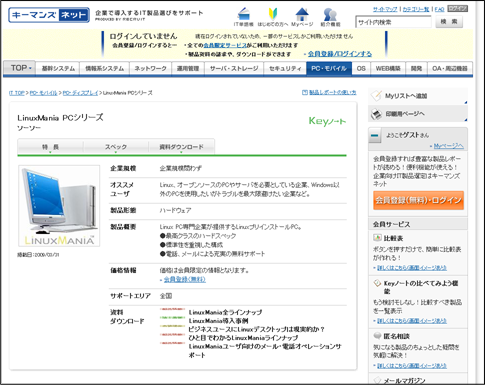
Task: Click the LinuxMania product thumbnail image
Action: tap(59, 206)
